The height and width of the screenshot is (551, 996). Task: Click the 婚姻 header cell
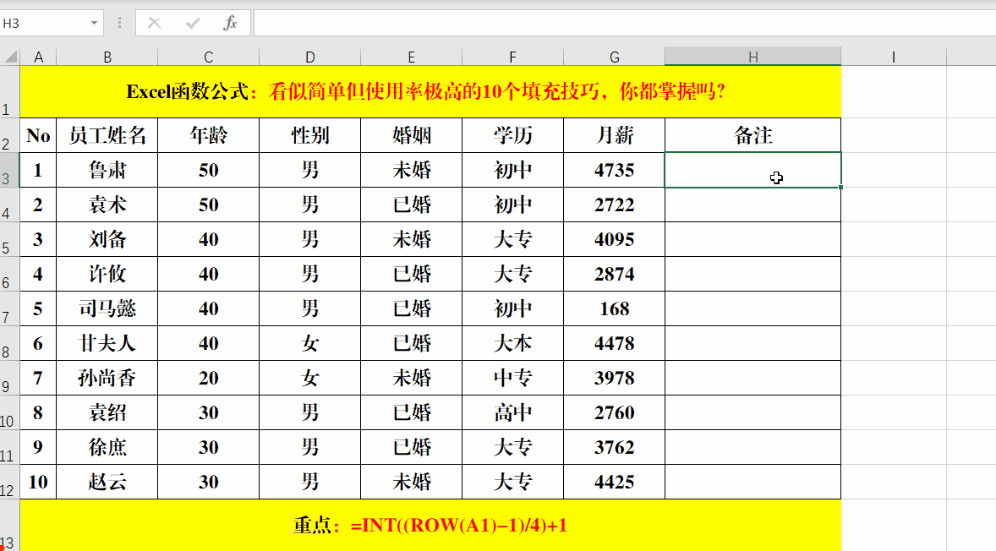point(412,135)
